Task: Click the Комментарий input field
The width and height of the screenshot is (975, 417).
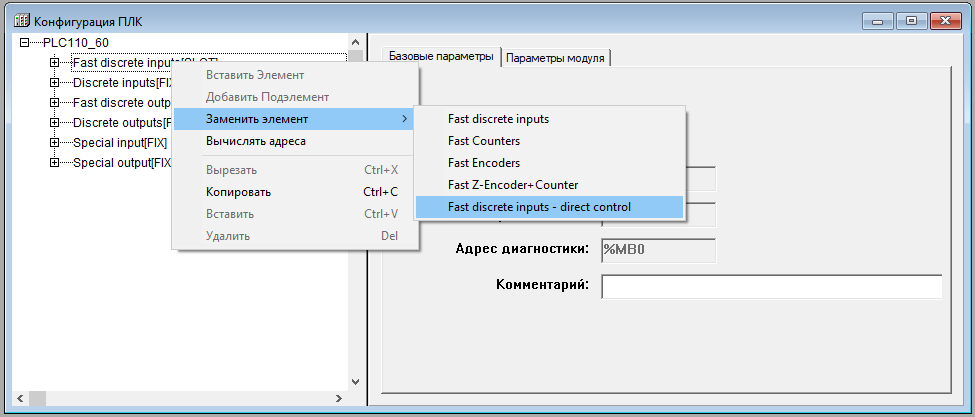Action: [771, 287]
